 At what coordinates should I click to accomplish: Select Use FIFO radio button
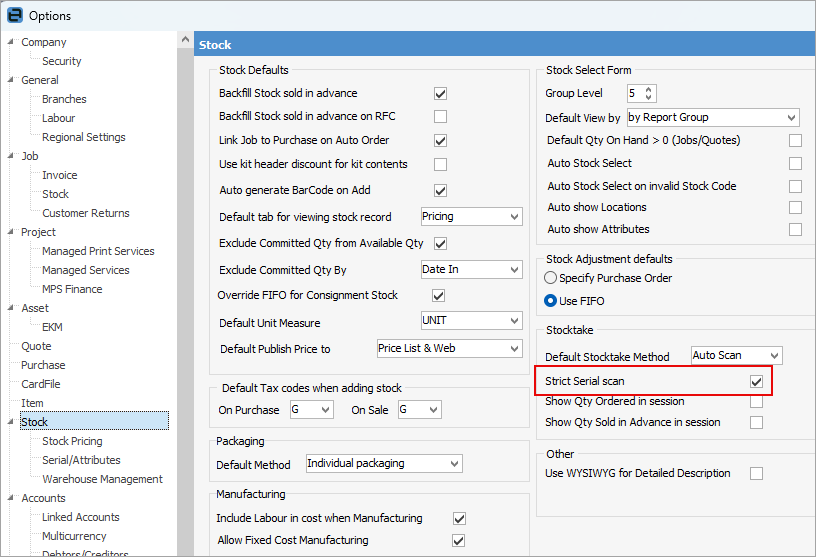pos(550,301)
